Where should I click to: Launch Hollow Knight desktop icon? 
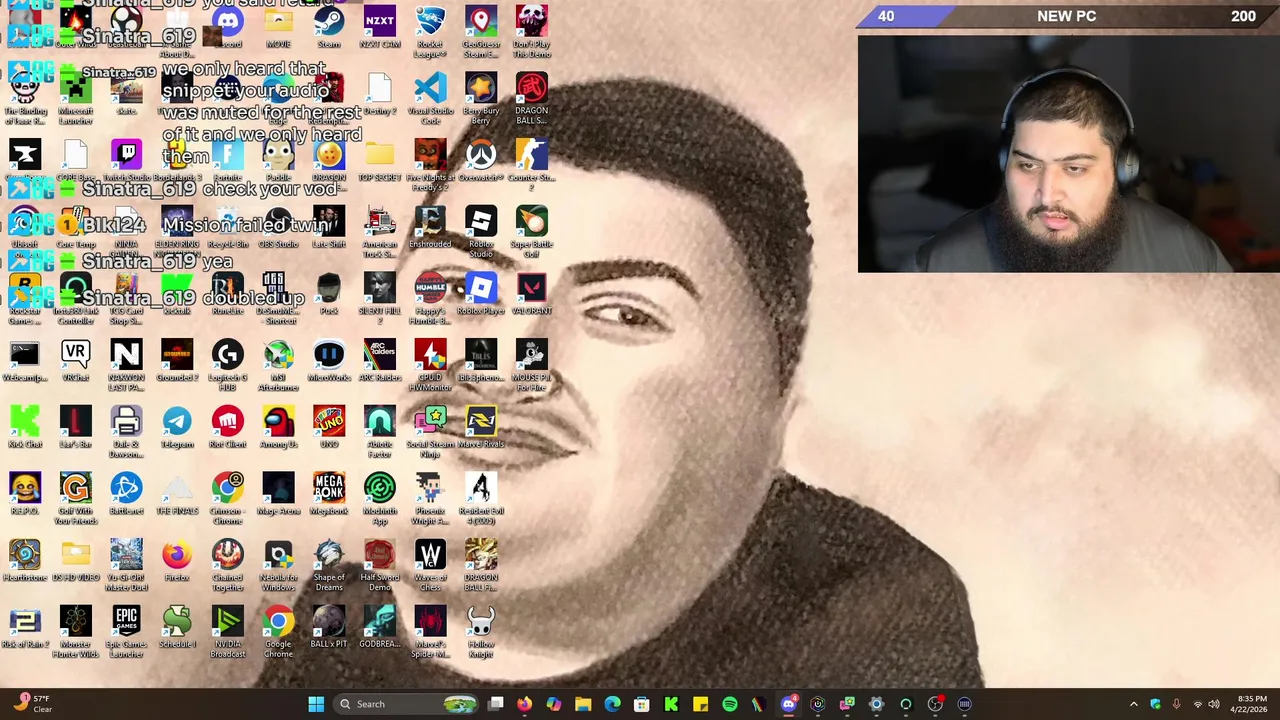click(x=481, y=632)
